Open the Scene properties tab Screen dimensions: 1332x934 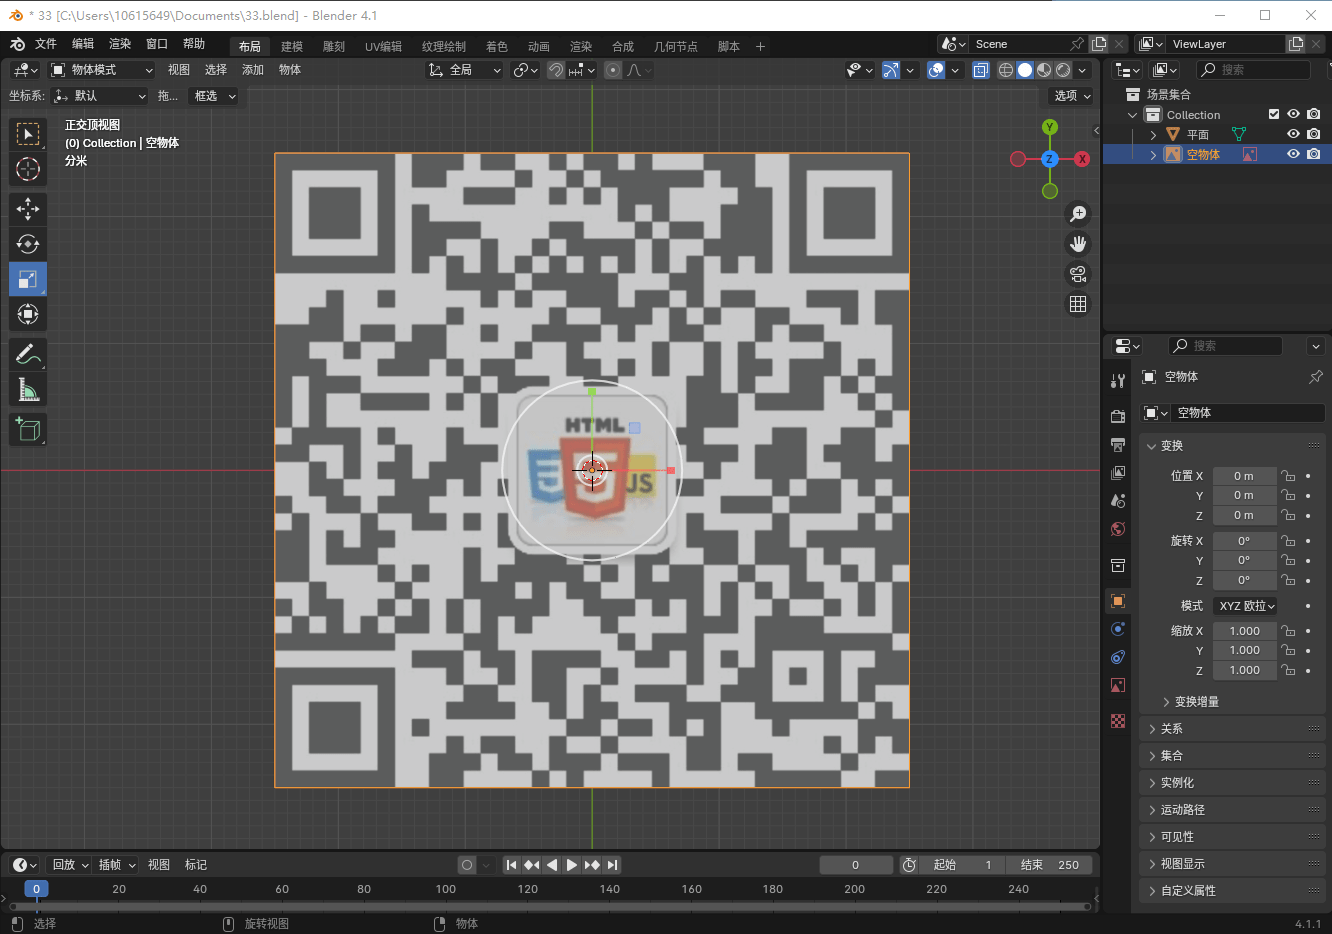1118,500
